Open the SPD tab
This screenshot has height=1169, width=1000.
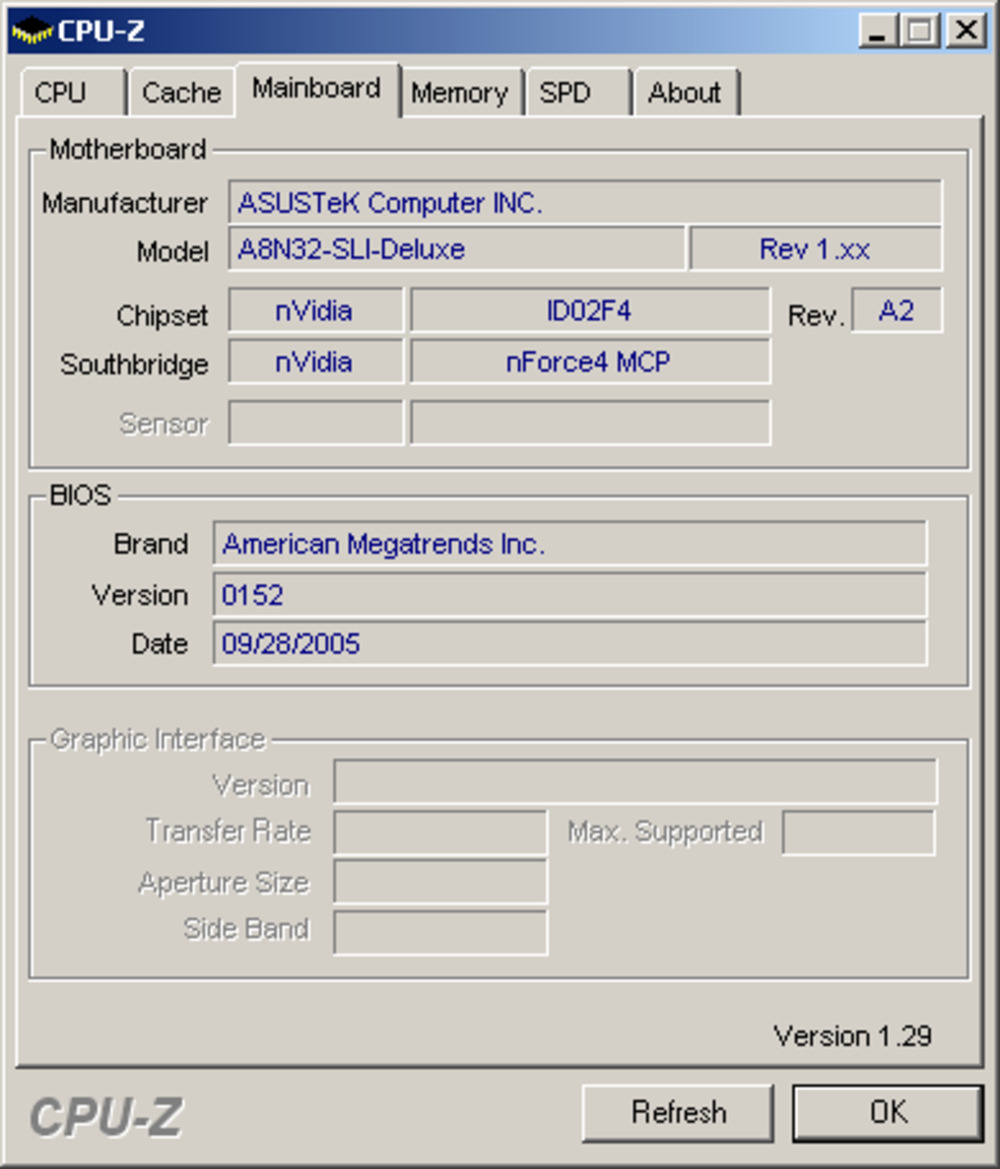[578, 92]
